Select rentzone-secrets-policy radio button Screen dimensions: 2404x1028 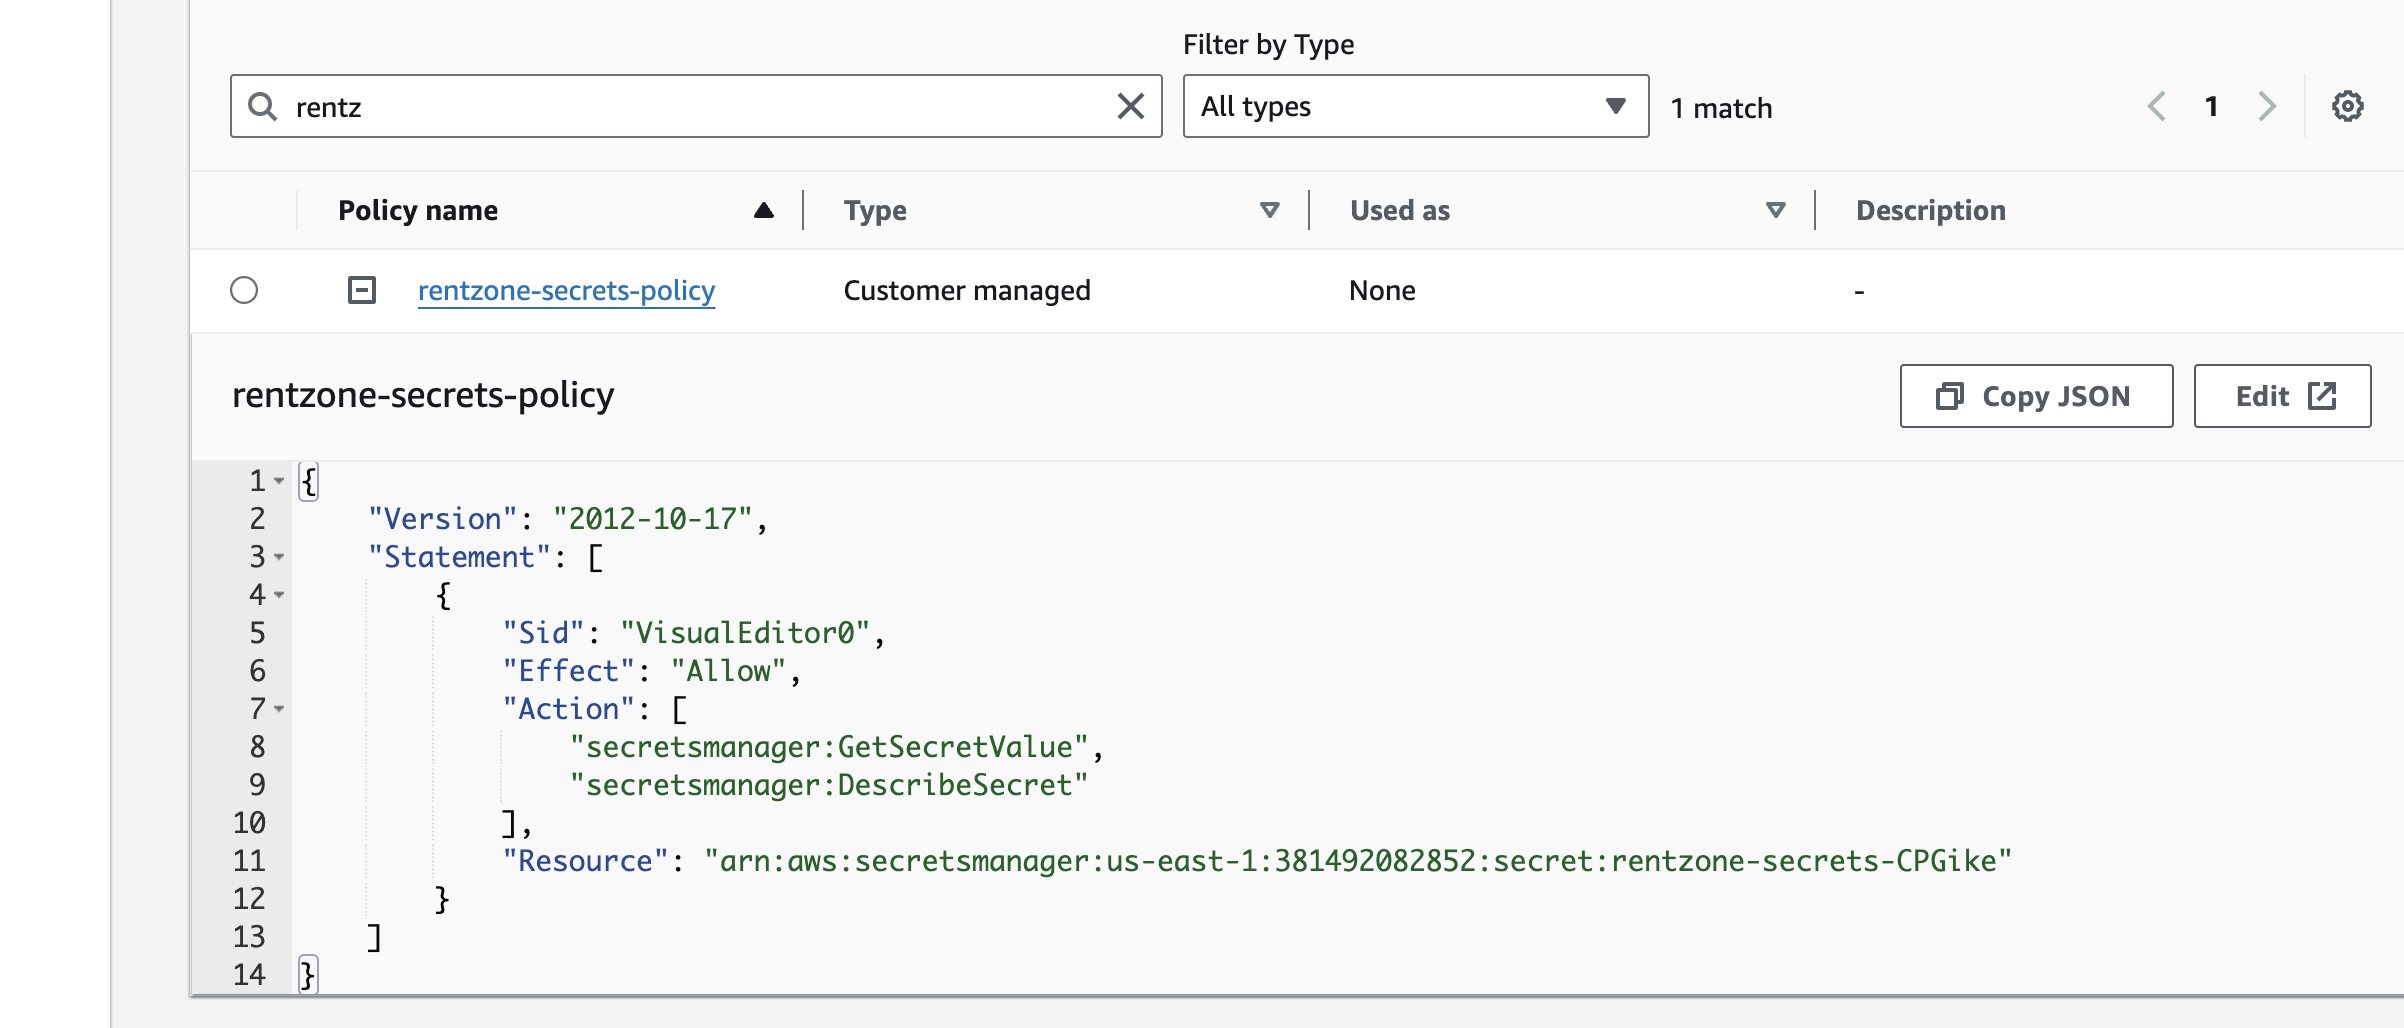coord(244,290)
